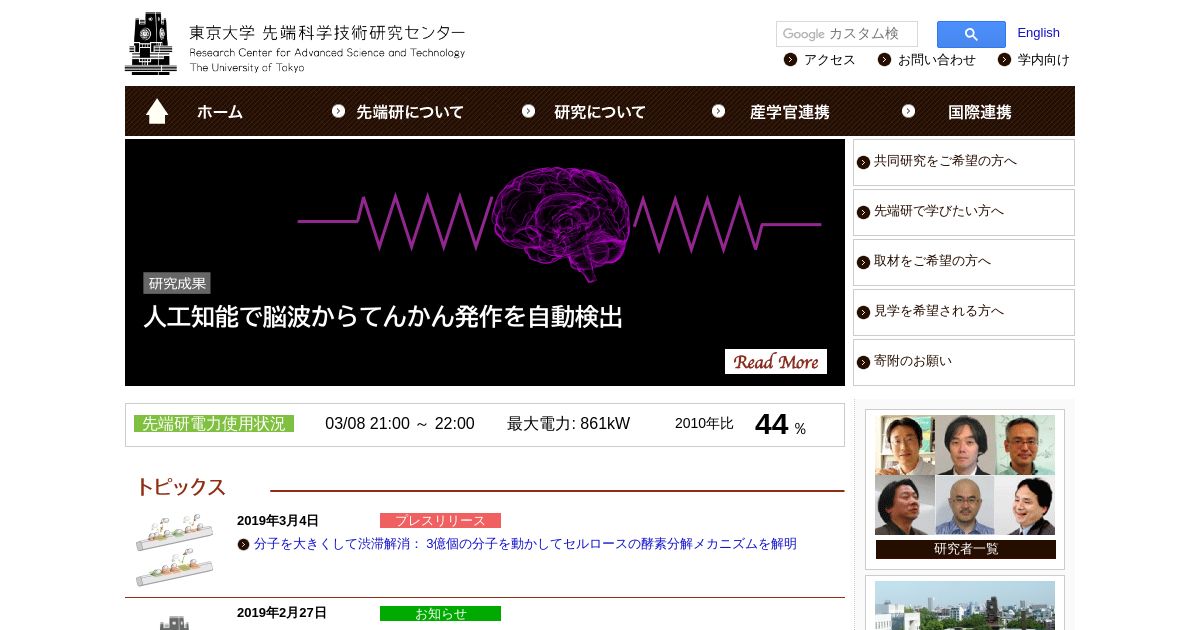Click the researcher photos collage

(x=965, y=475)
